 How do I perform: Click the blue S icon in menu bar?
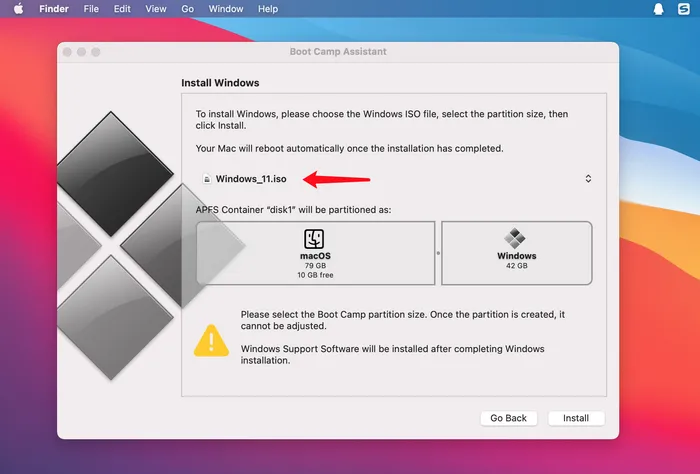684,9
